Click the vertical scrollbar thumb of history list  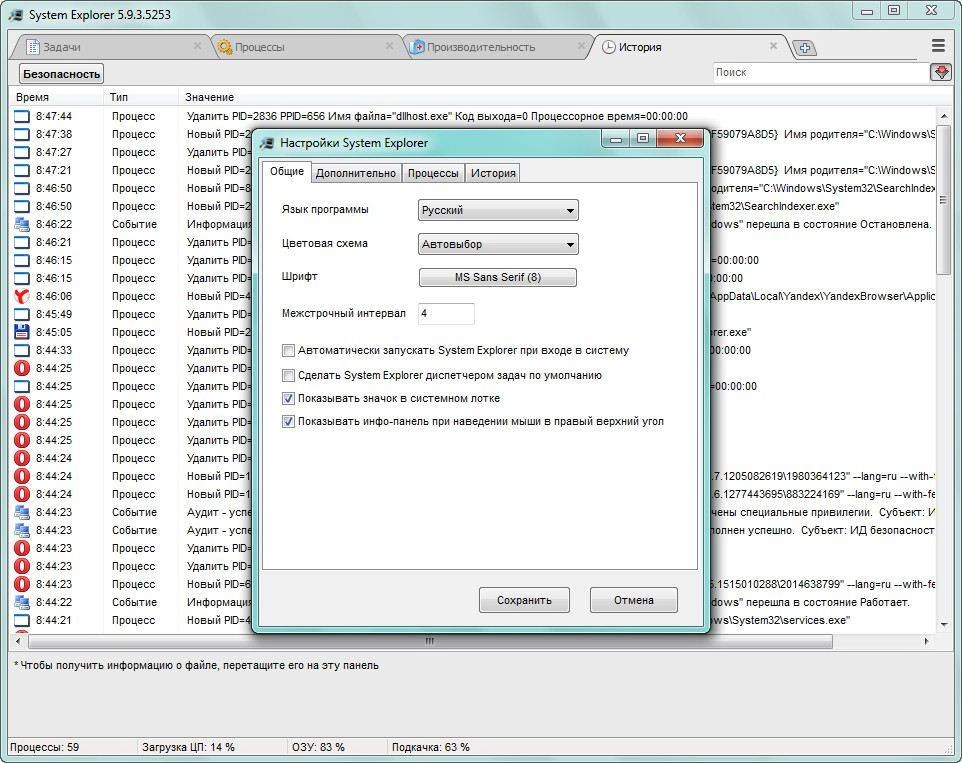click(x=943, y=200)
